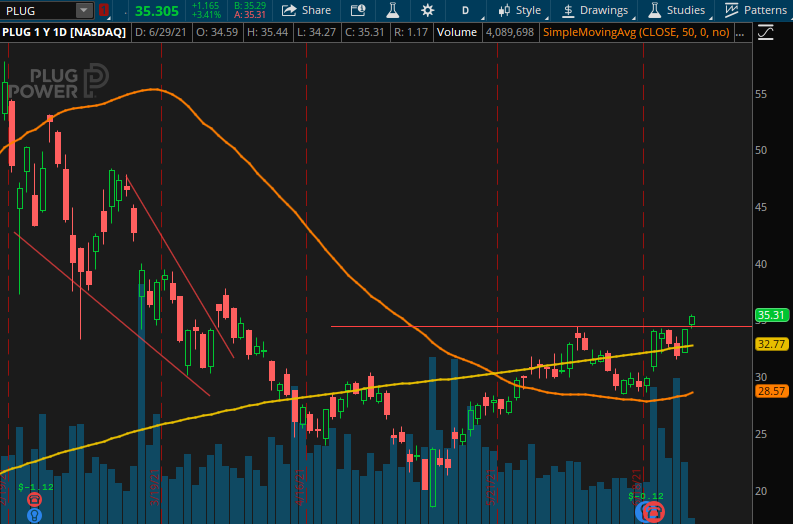Viewport: 793px width, 524px height.
Task: Click the 'SimpleMovingAvg (CLOSE, 50, 0, no)' label
Action: [636, 32]
